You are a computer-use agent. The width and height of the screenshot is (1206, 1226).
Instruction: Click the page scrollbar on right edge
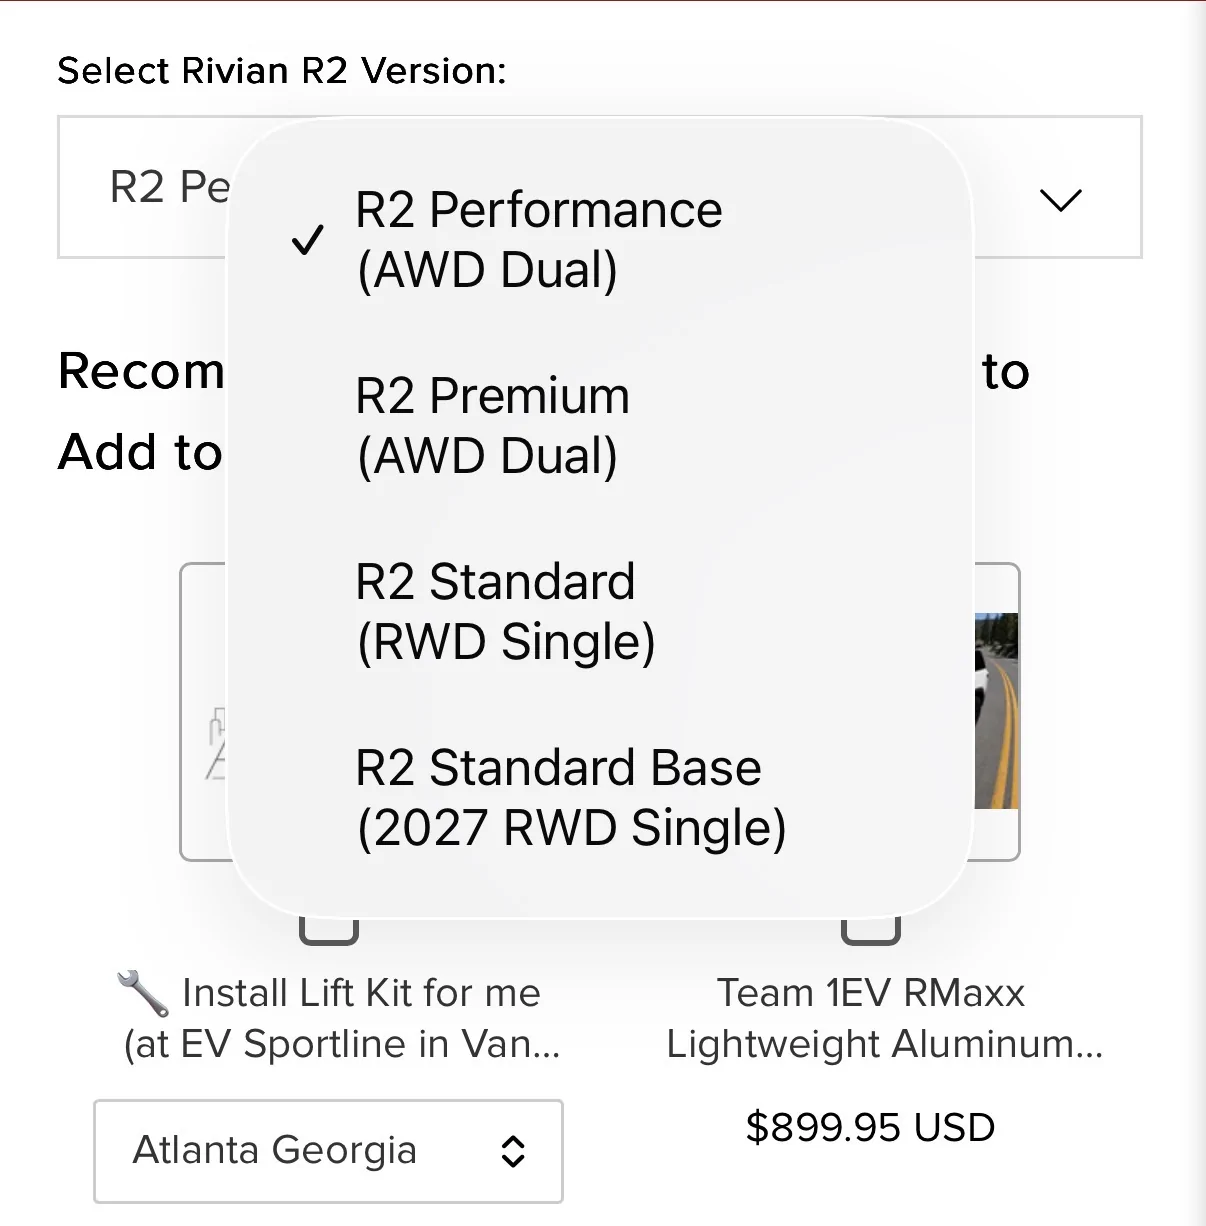click(1194, 613)
